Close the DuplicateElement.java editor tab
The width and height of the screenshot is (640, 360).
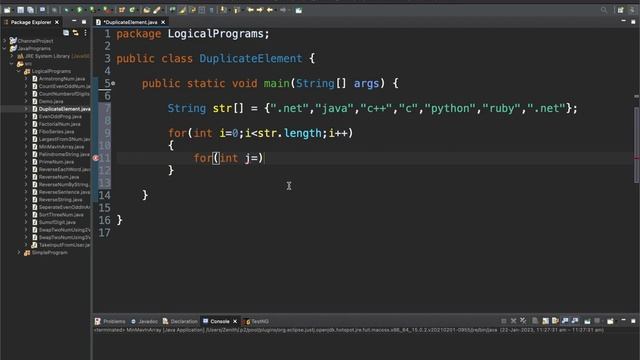(163, 22)
